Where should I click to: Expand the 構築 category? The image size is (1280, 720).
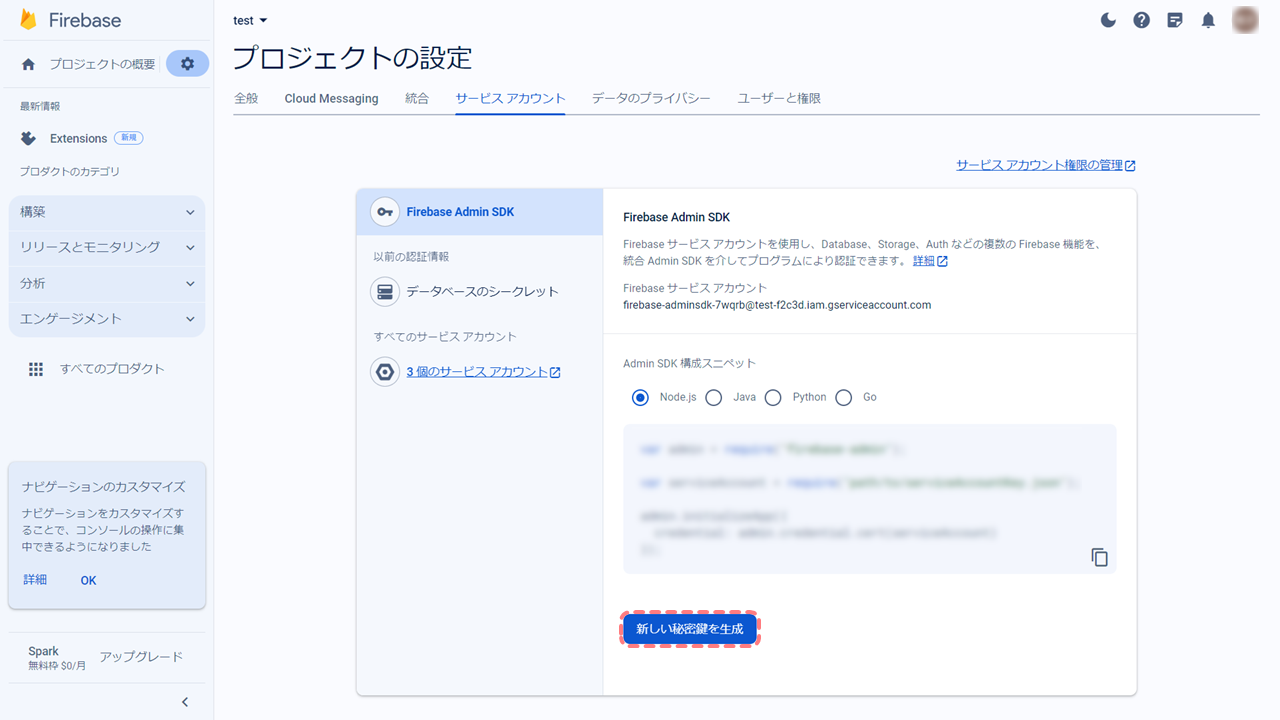(106, 212)
